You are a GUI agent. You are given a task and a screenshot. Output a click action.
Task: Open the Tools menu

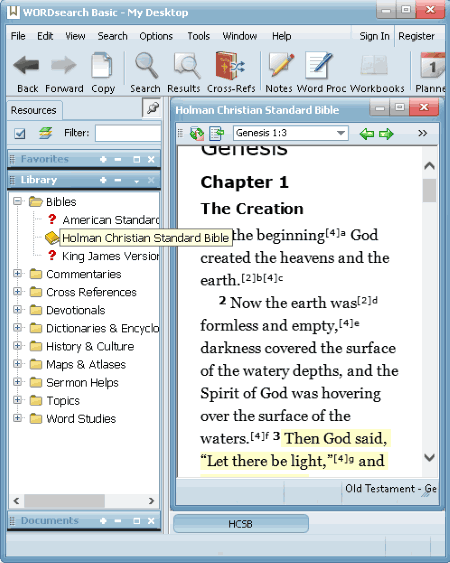pos(199,36)
